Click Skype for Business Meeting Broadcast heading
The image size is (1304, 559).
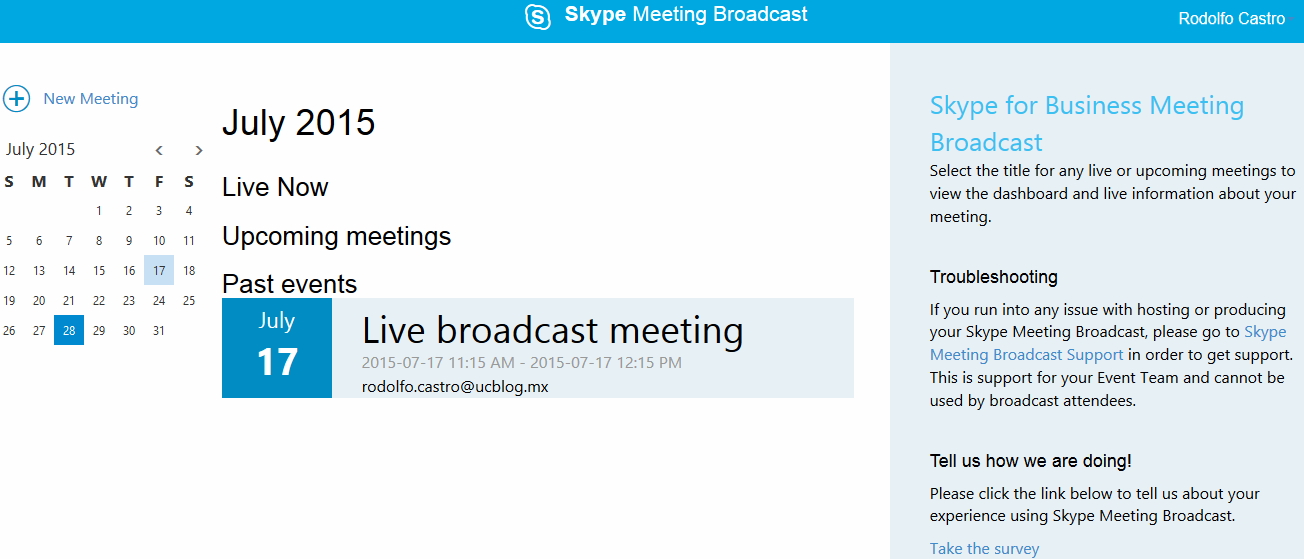coord(1087,124)
